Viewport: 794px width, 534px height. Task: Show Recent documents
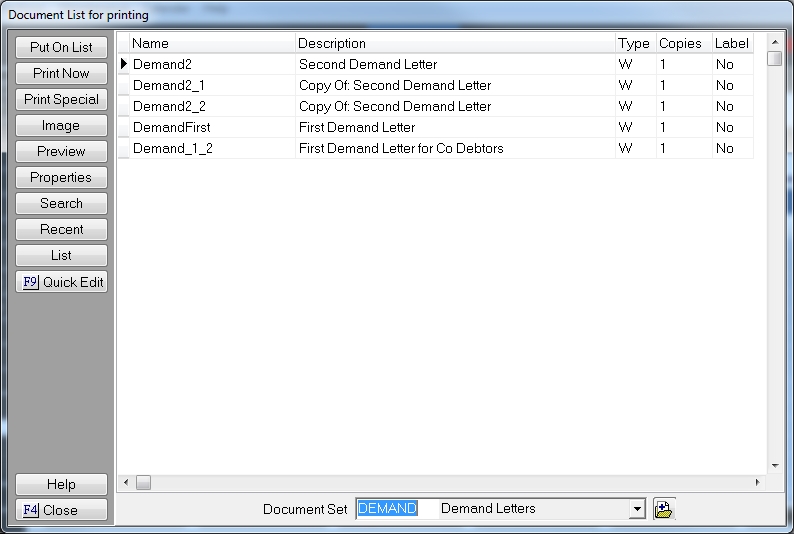coord(61,230)
